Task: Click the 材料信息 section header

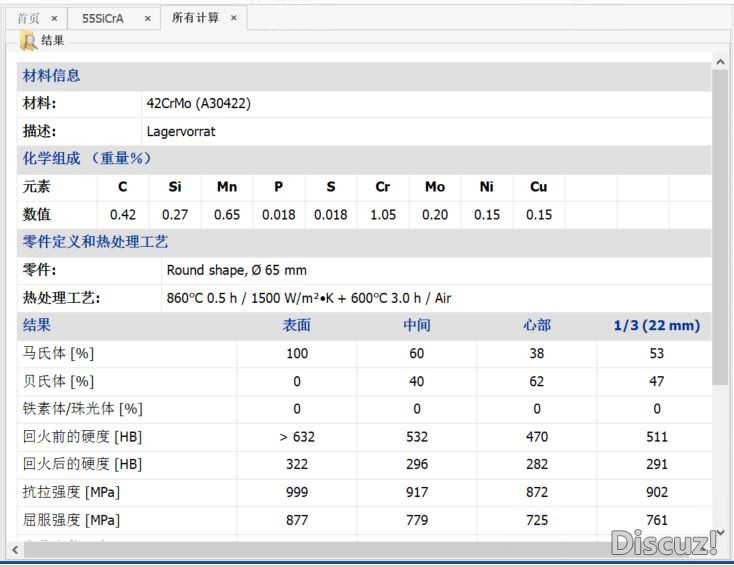Action: tap(51, 76)
